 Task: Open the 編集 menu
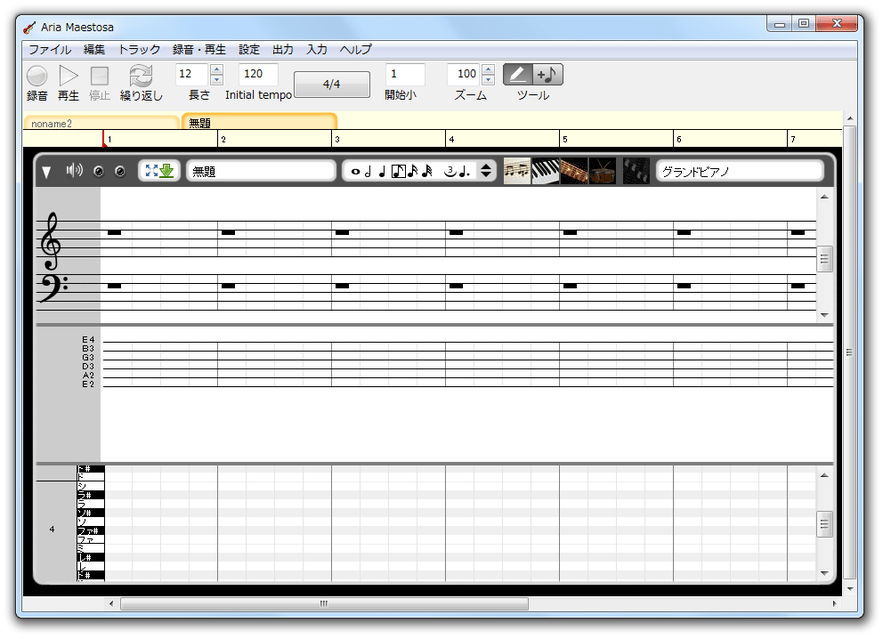coord(94,50)
